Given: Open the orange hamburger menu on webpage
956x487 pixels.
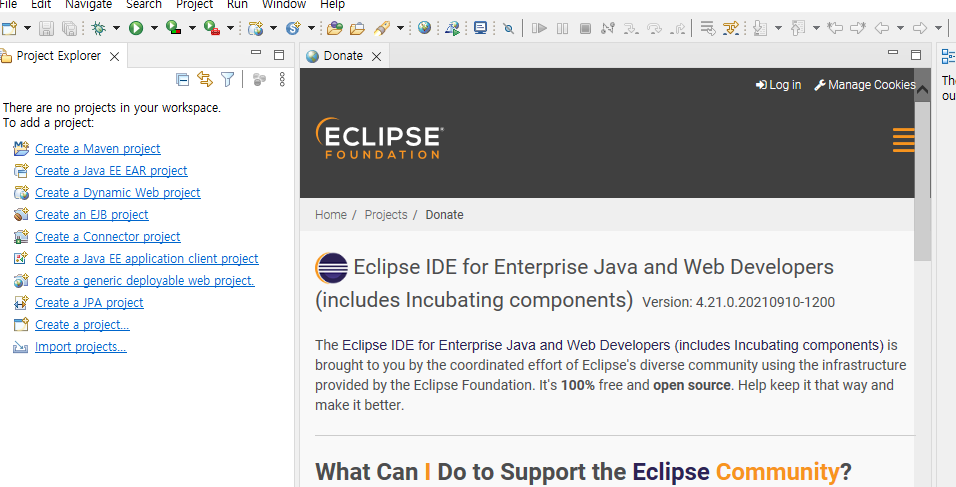Looking at the screenshot, I should [904, 140].
